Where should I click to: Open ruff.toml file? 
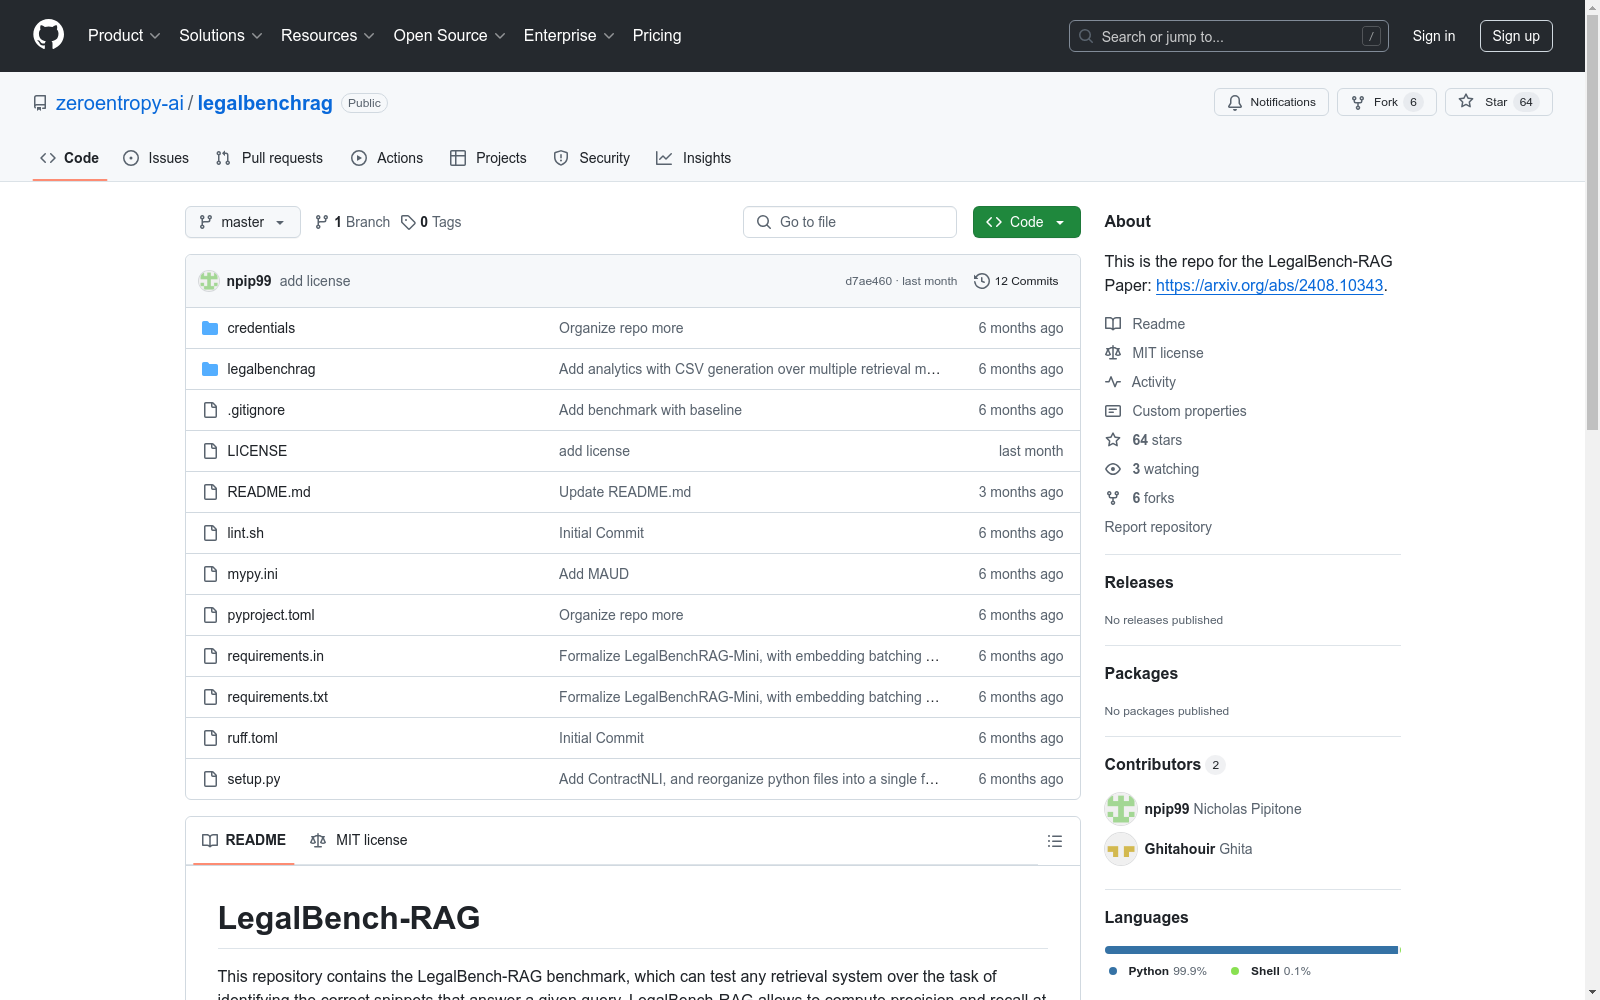[x=252, y=738]
